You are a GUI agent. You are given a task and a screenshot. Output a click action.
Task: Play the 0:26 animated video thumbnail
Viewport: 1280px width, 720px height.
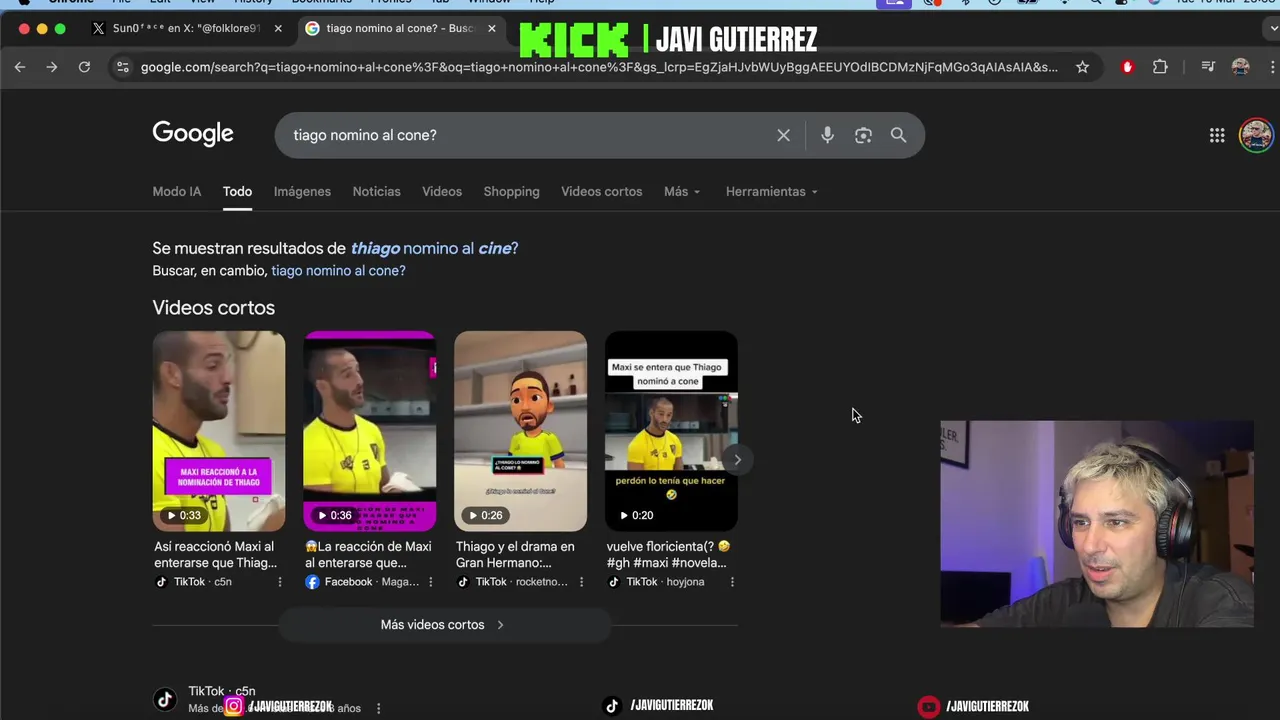click(520, 431)
